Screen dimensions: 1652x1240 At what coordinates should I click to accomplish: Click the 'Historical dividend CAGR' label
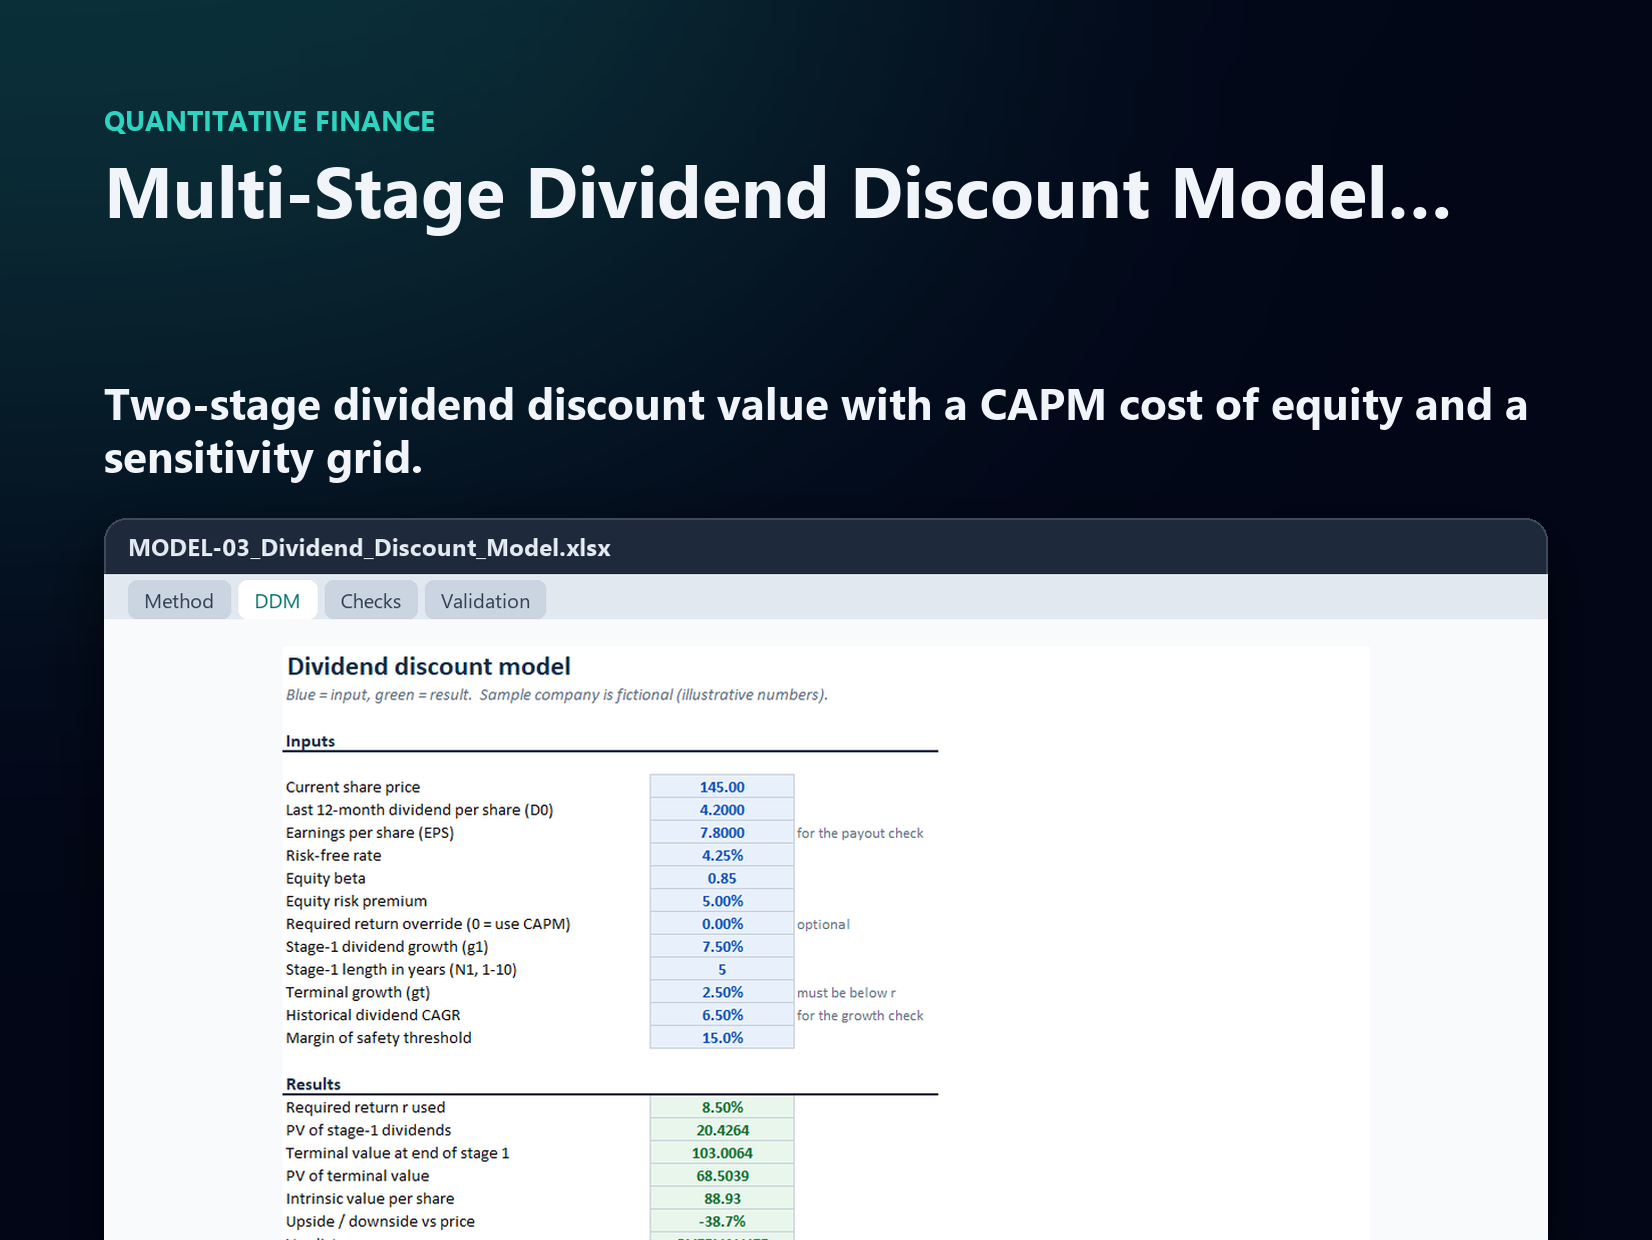[x=373, y=1015]
